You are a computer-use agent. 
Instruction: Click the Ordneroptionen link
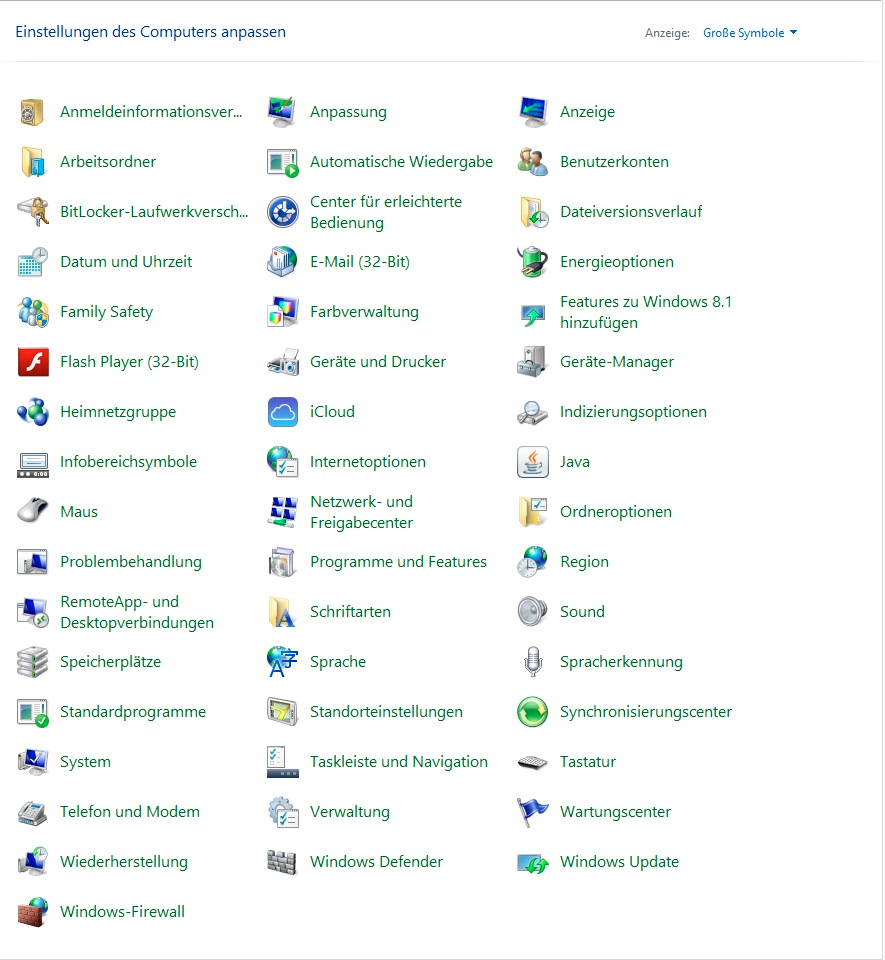coord(616,512)
